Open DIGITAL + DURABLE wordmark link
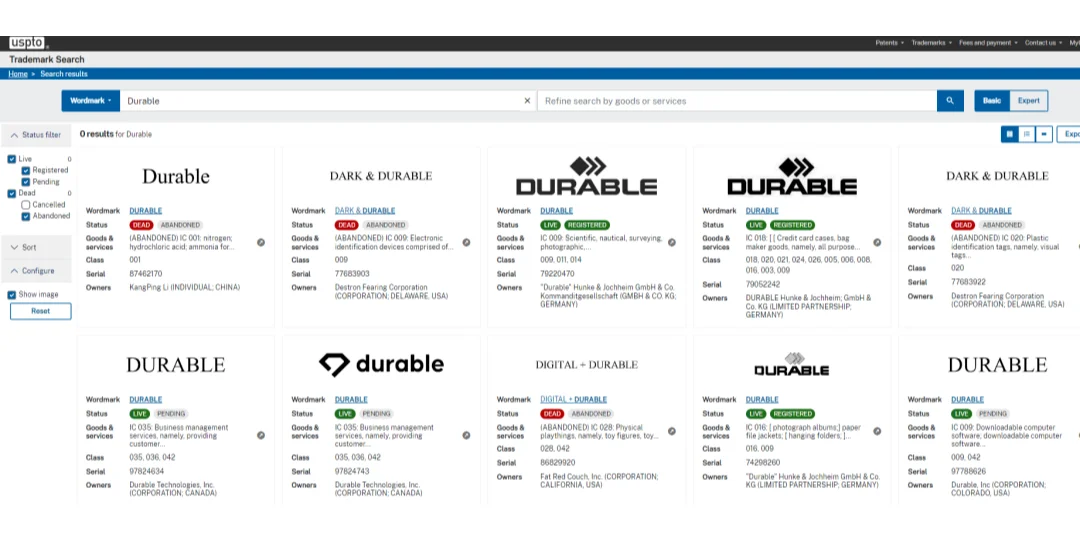 click(x=573, y=399)
